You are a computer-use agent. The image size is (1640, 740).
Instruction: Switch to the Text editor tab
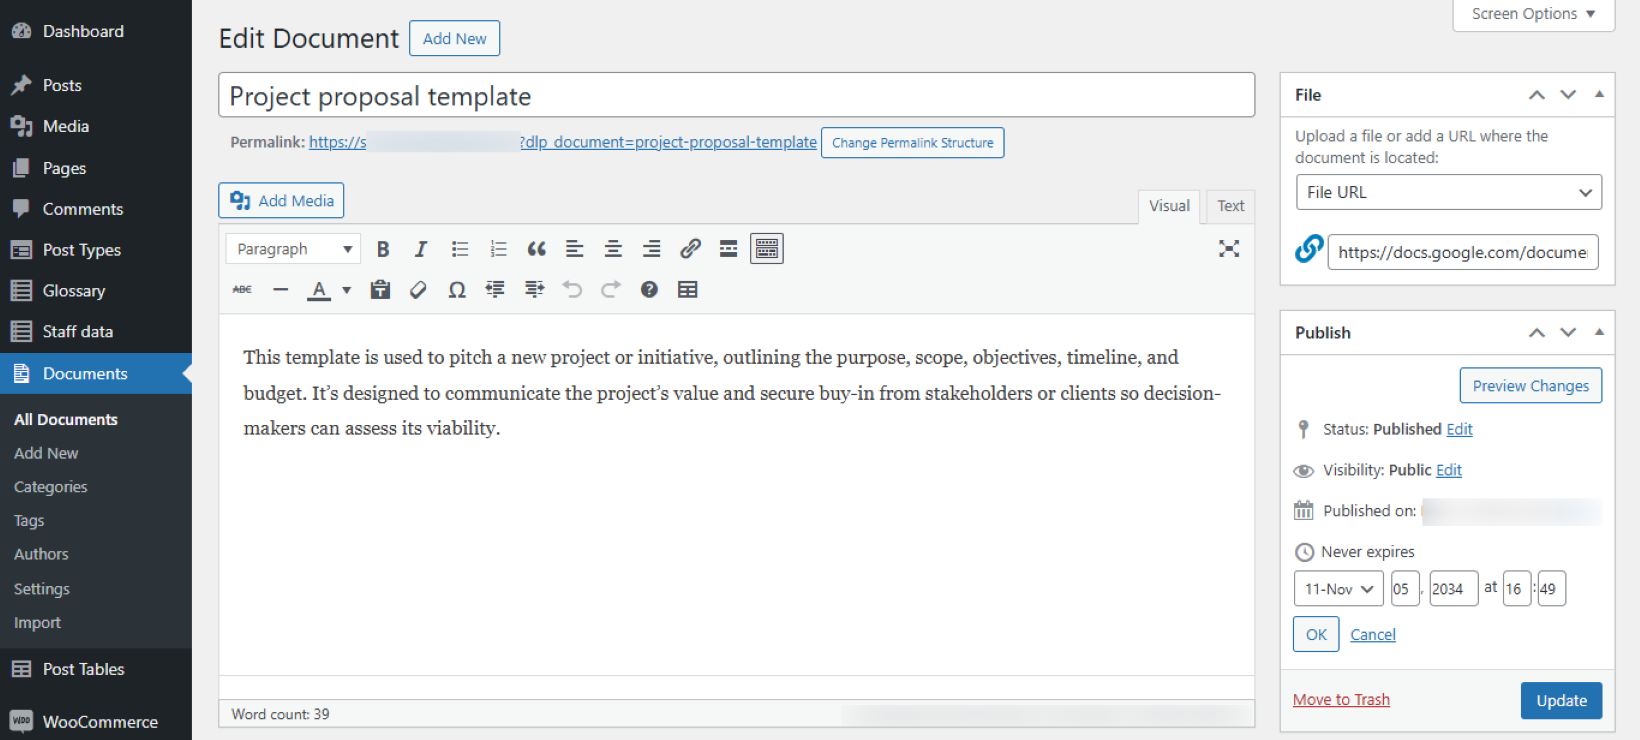pos(1231,206)
